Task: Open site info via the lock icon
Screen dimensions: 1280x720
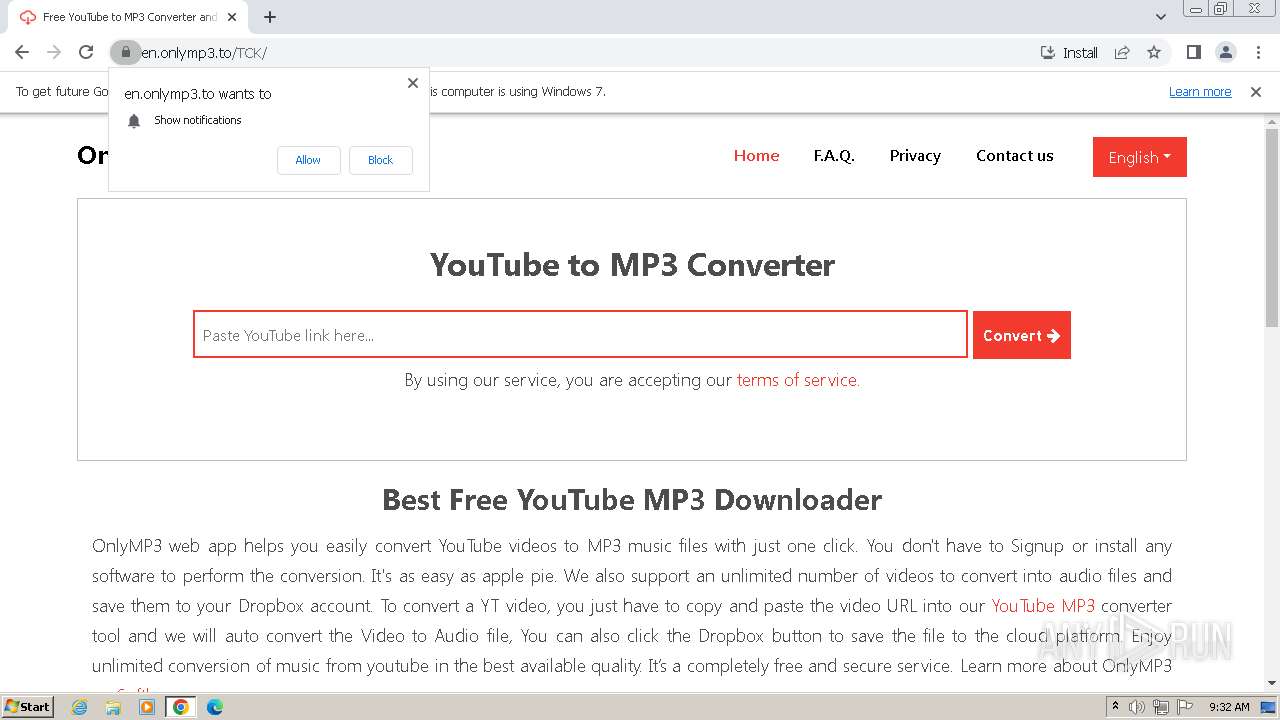Action: click(x=125, y=52)
